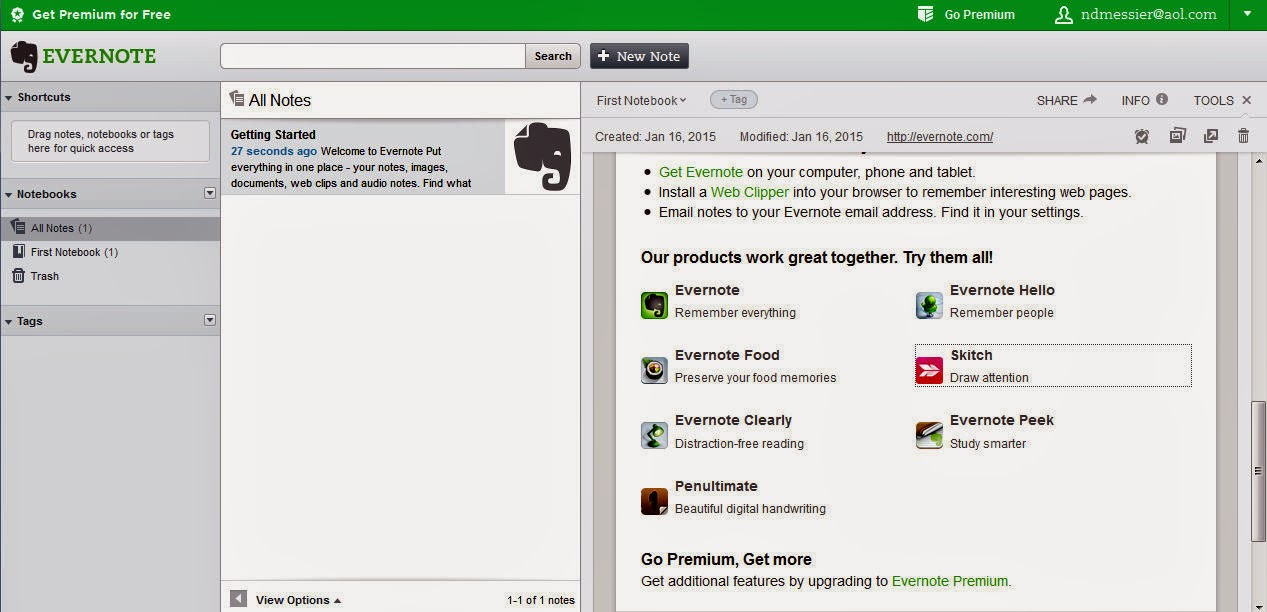Click the 1-1 of 1 notes counter
This screenshot has width=1267, height=612.
(x=541, y=600)
